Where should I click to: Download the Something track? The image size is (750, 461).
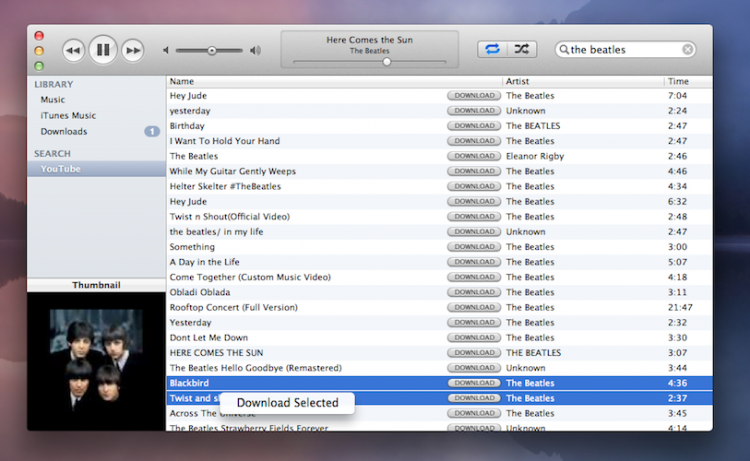(474, 247)
